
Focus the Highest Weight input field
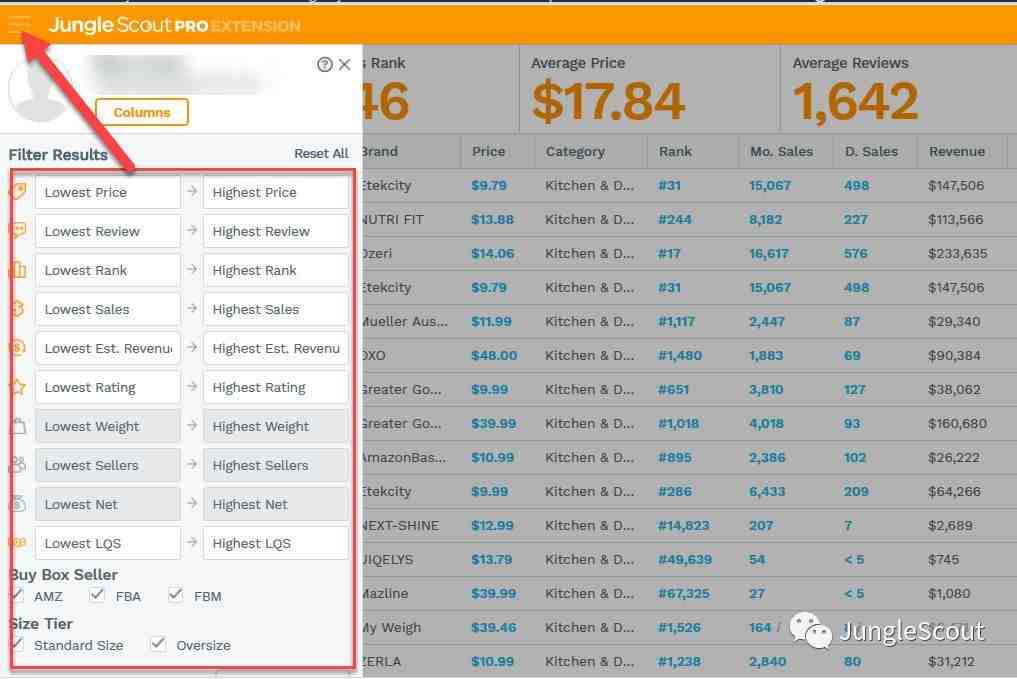[x=276, y=426]
